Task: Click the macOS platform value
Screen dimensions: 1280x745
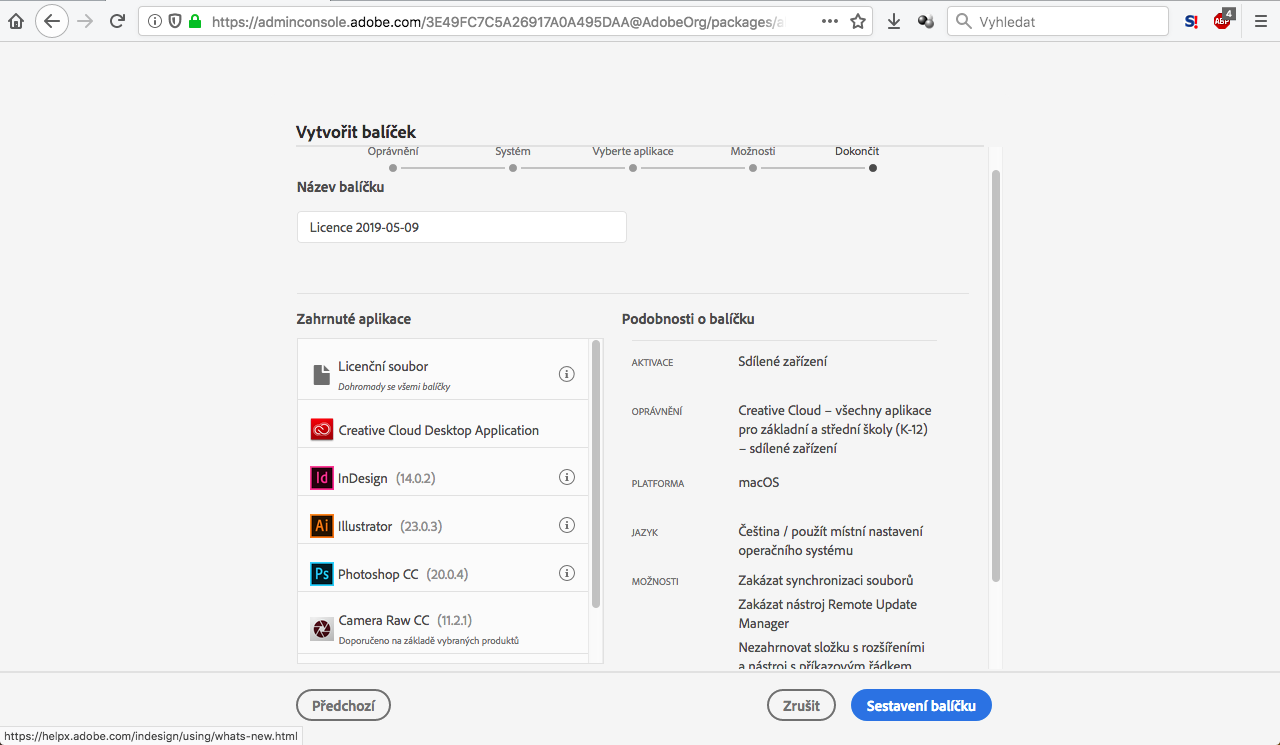Action: (x=758, y=482)
